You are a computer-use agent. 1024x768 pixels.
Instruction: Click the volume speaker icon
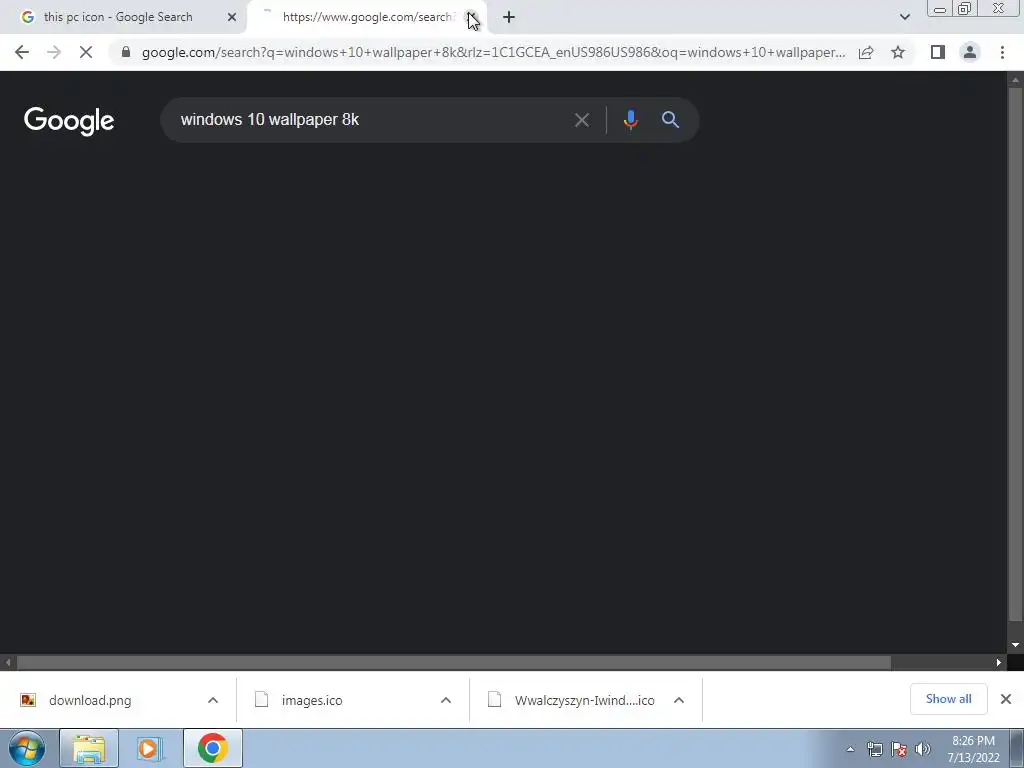coord(923,749)
